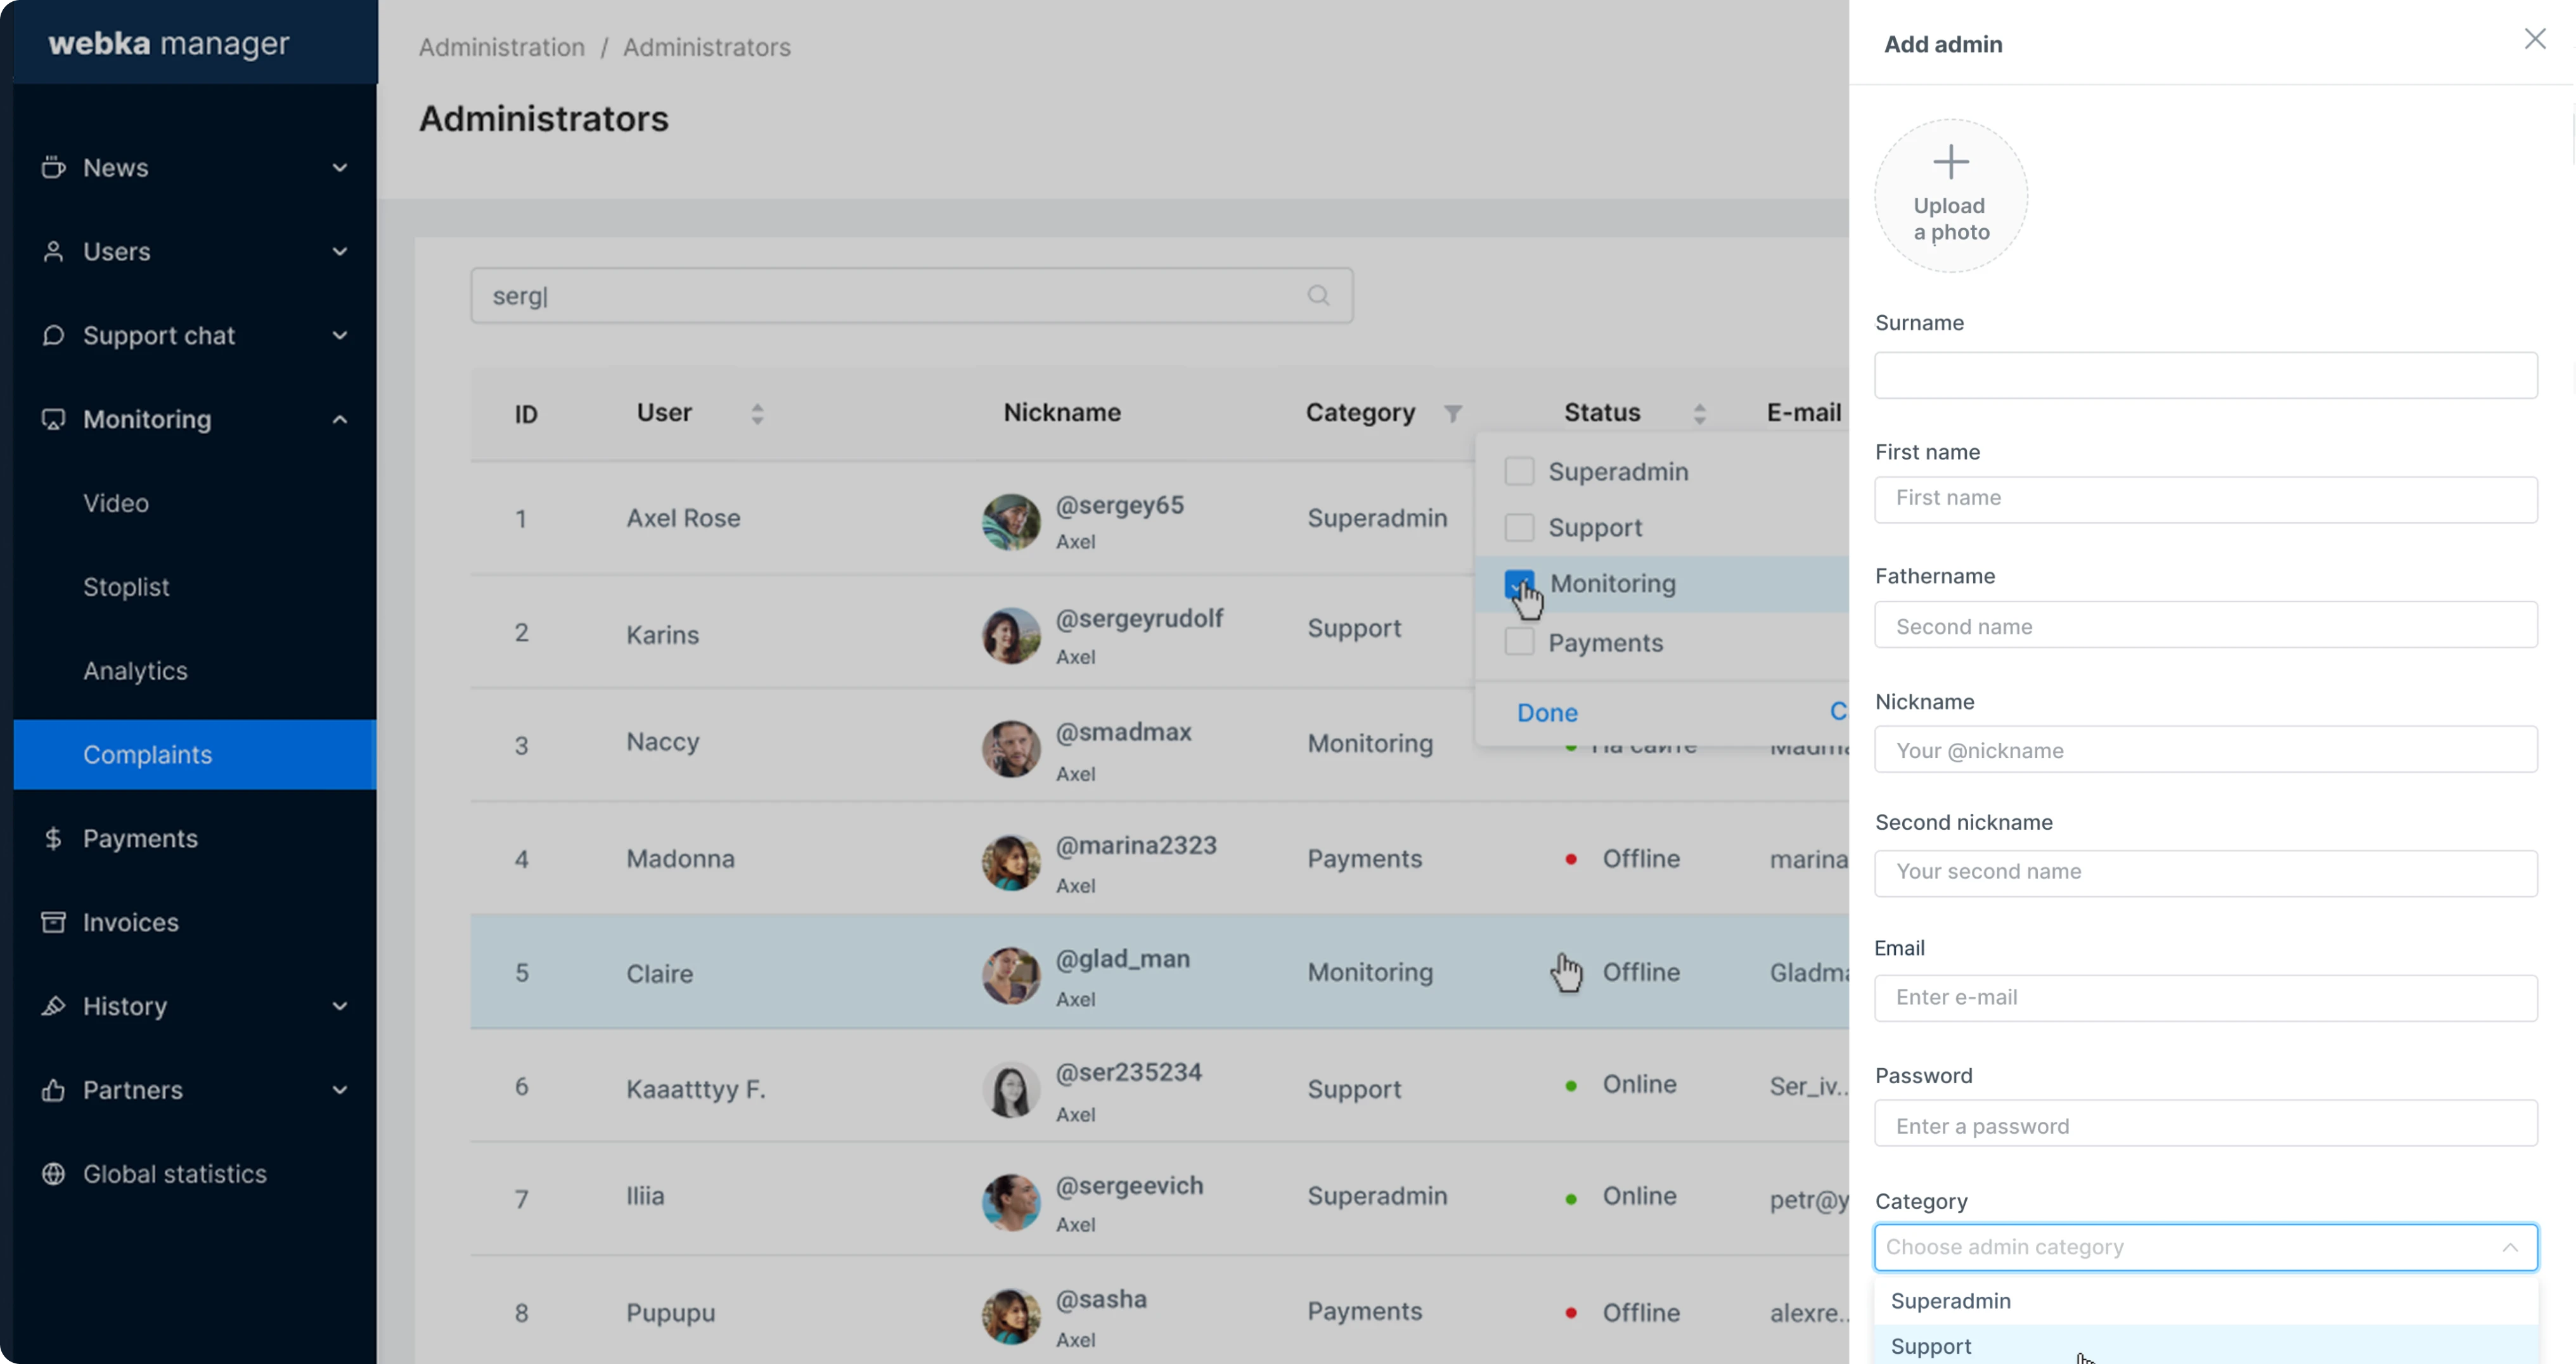Sort by the User column arrows

point(757,413)
